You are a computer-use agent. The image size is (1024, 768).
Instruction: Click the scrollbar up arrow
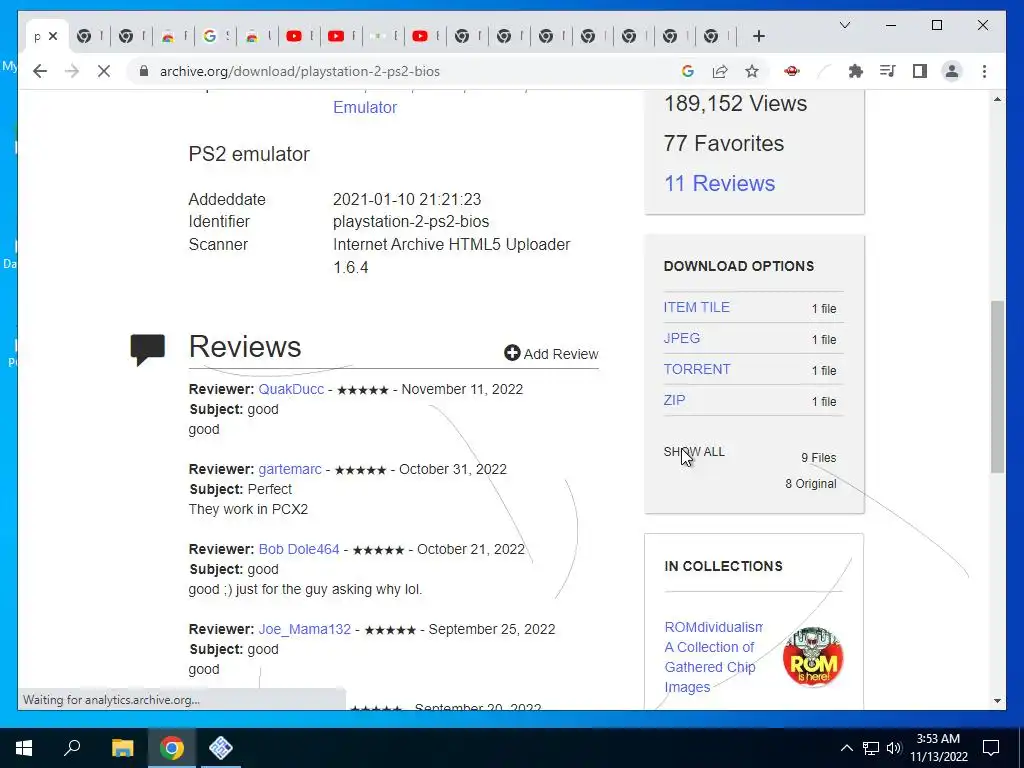(997, 99)
